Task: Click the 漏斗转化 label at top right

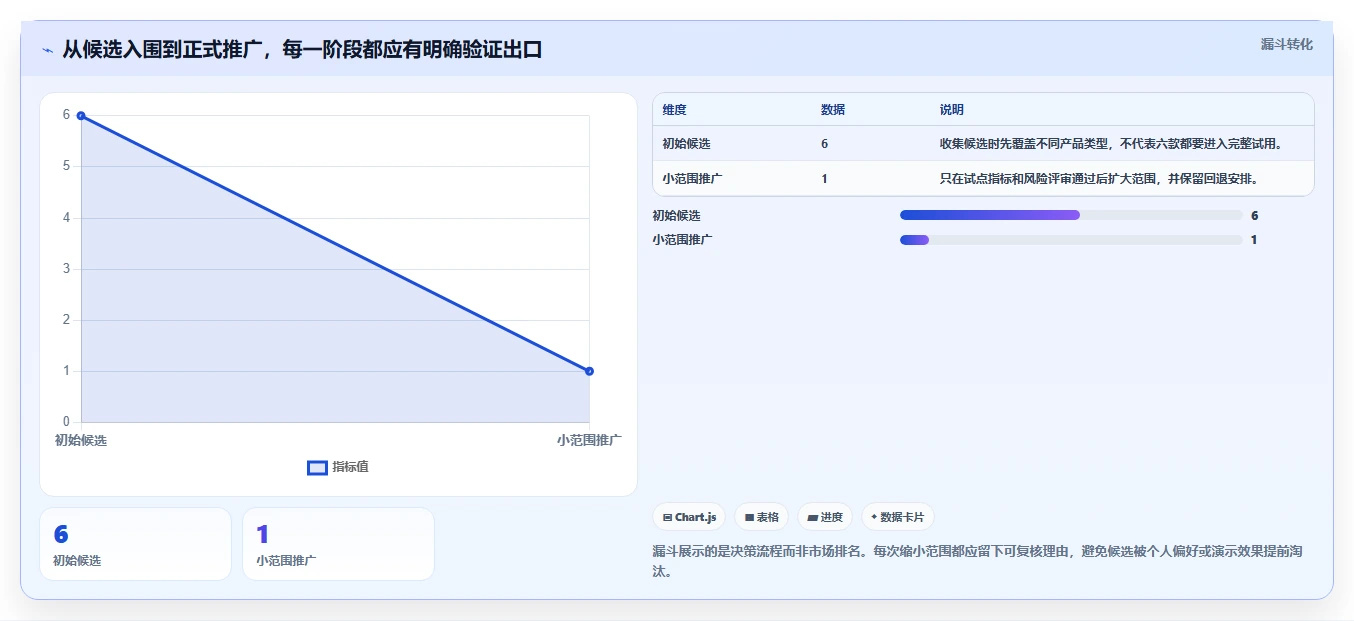Action: [x=1286, y=44]
